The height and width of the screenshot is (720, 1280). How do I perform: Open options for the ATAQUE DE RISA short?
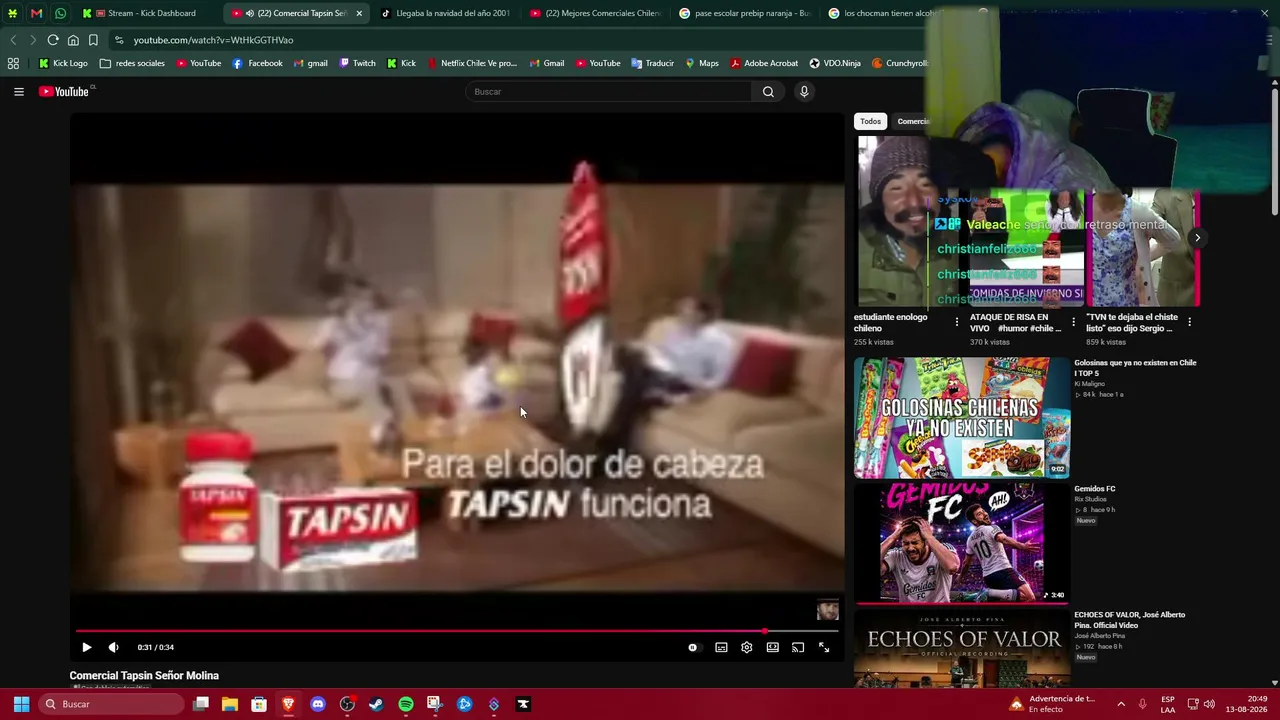click(1074, 322)
